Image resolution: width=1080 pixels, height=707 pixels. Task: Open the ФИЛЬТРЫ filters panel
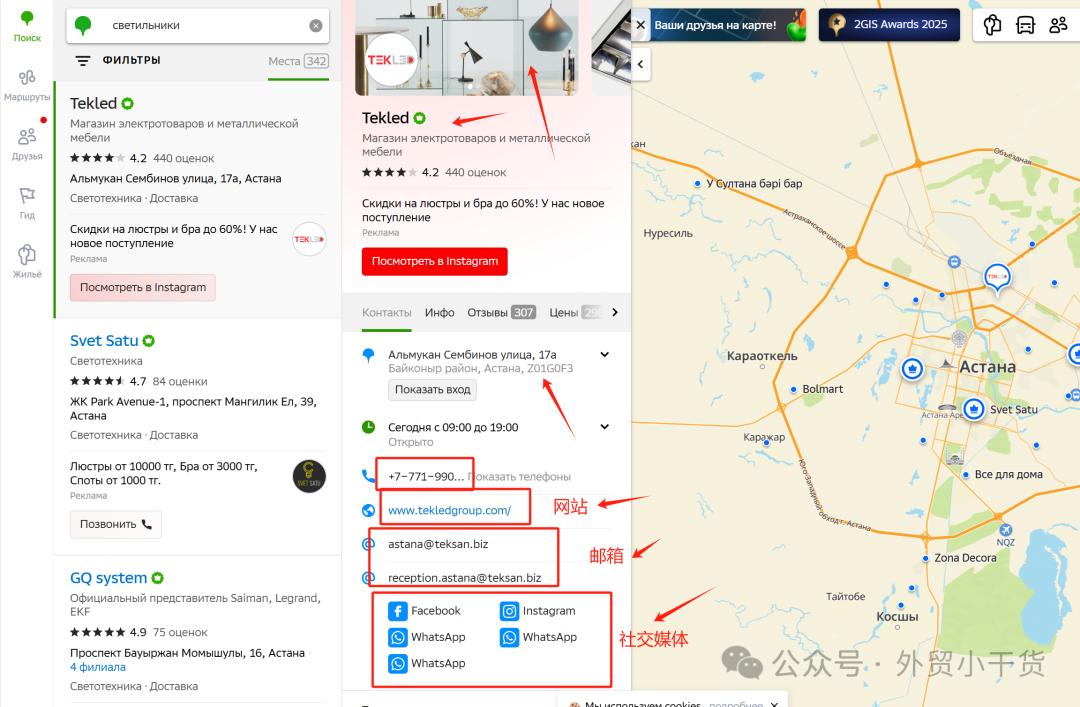point(118,61)
